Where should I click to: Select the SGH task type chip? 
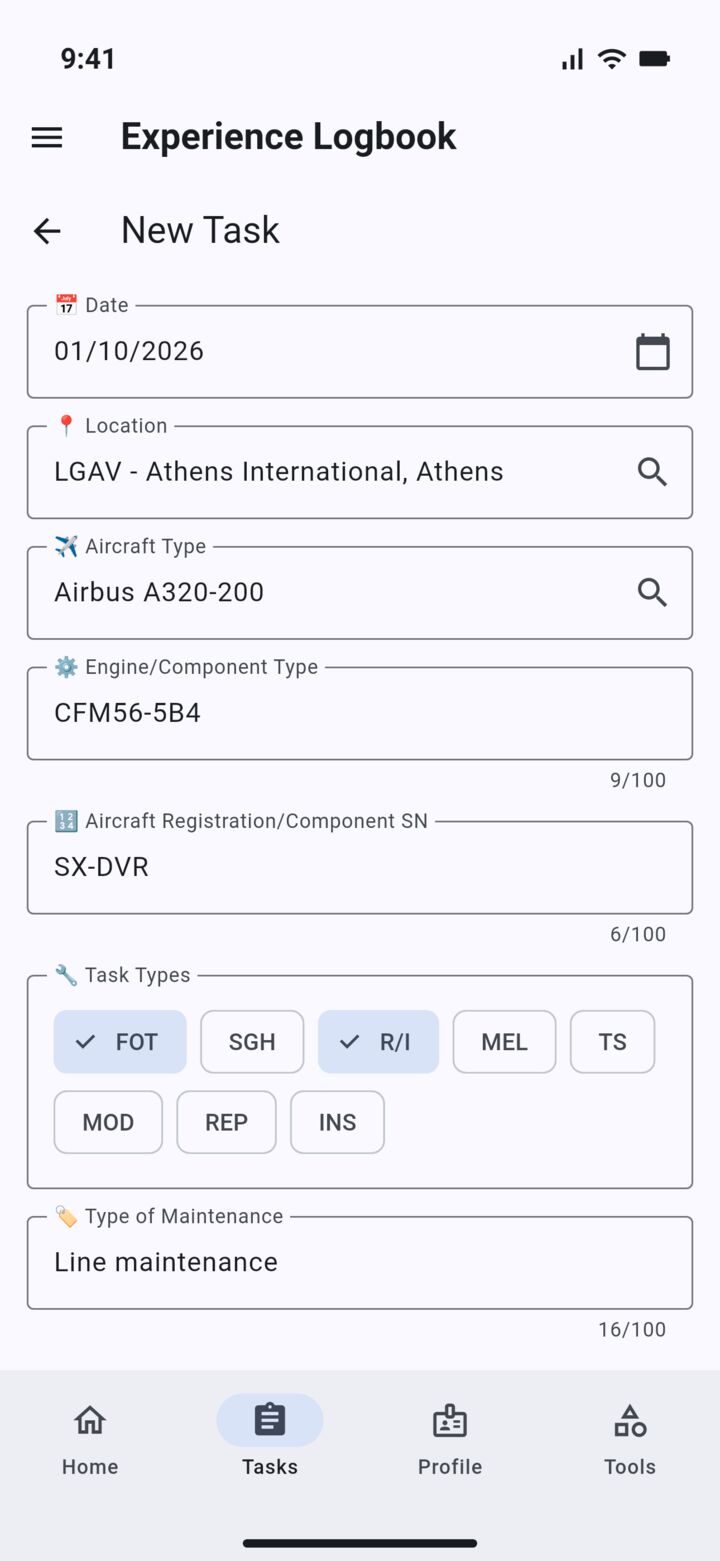[x=252, y=1042]
